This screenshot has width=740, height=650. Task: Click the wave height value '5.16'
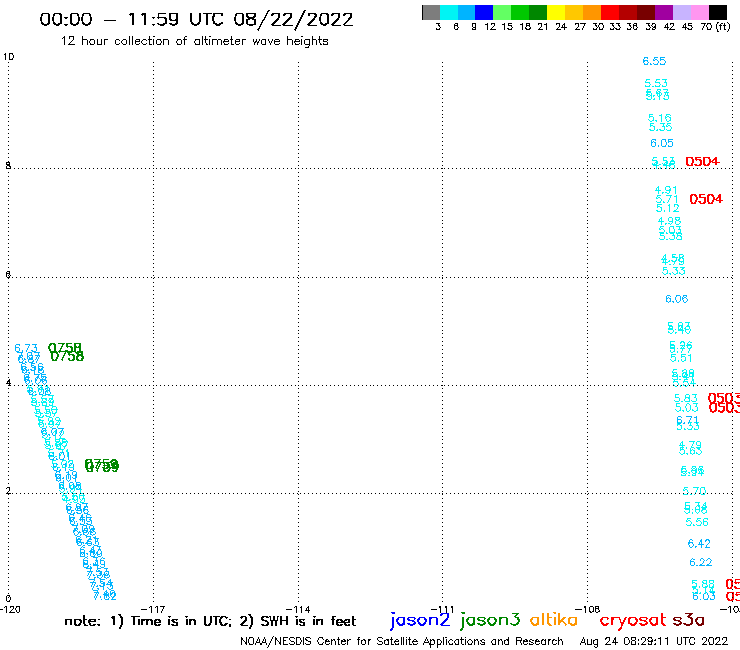659,118
